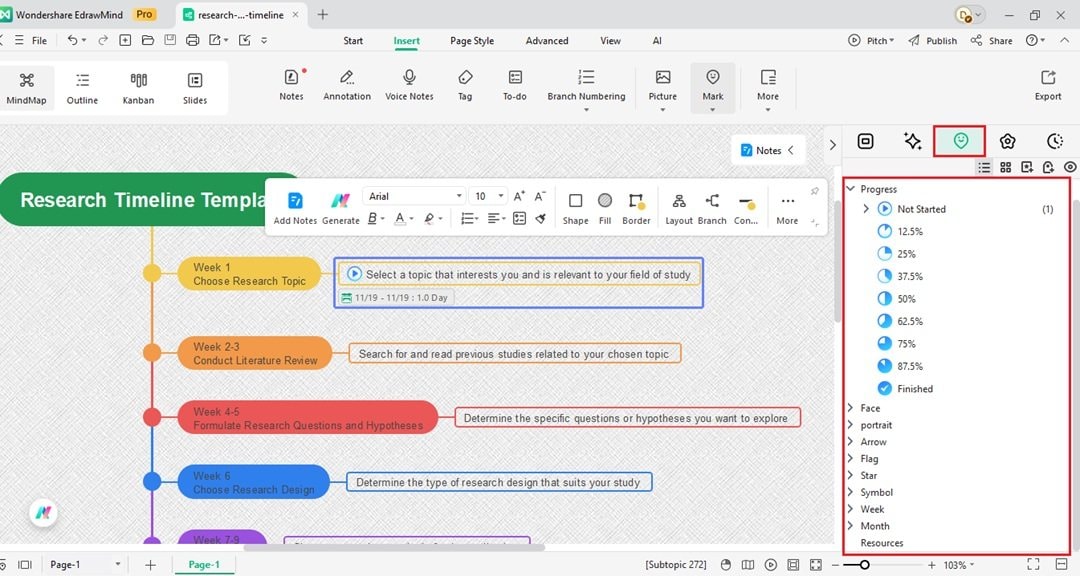Viewport: 1080px width, 576px height.
Task: Click the Page-1 bottom tab
Action: (x=204, y=564)
